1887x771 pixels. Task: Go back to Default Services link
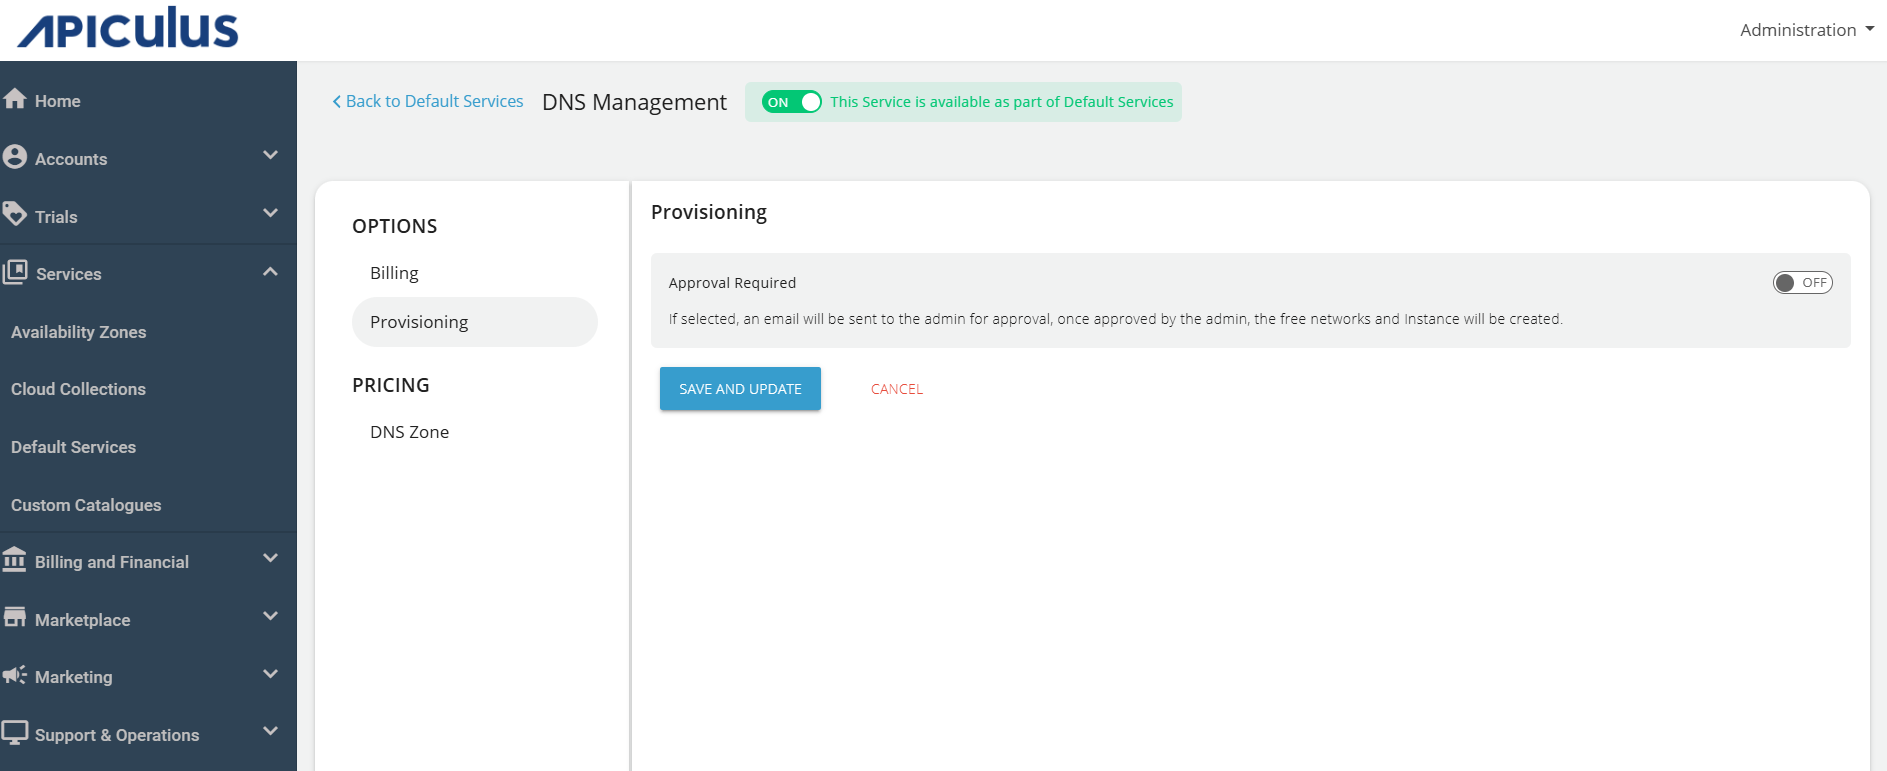428,102
